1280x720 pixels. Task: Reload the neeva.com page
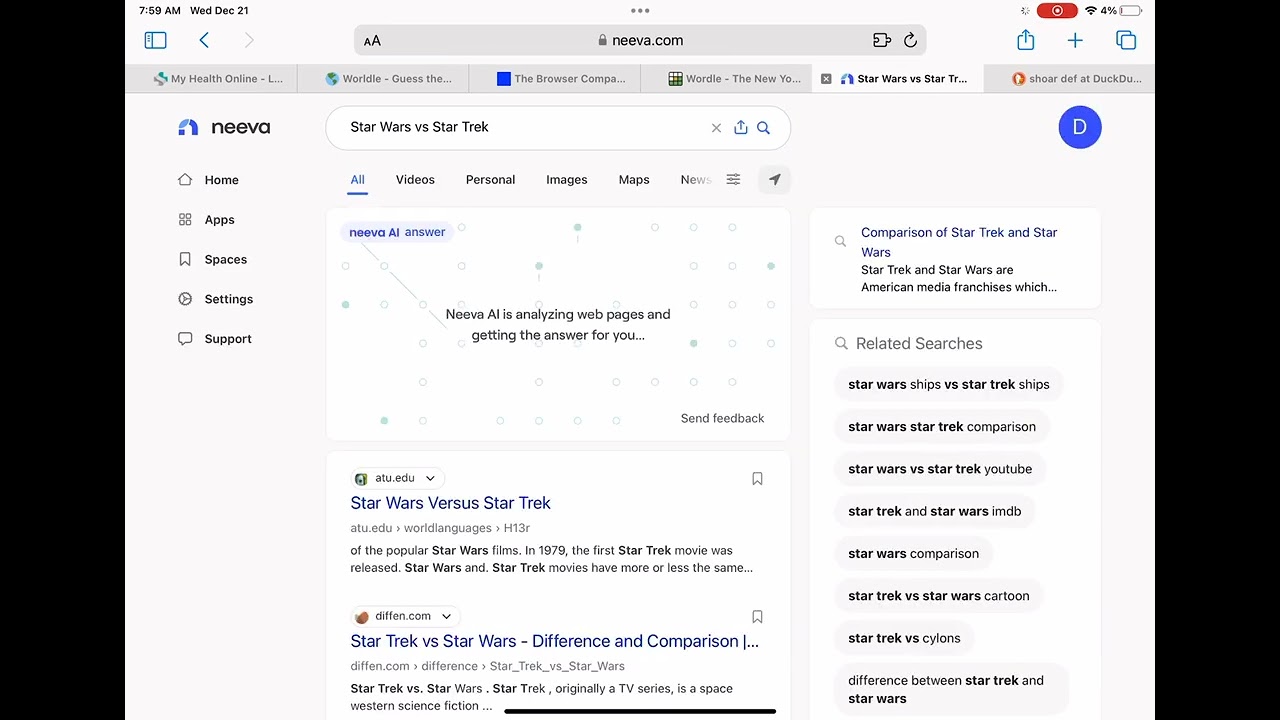click(910, 40)
